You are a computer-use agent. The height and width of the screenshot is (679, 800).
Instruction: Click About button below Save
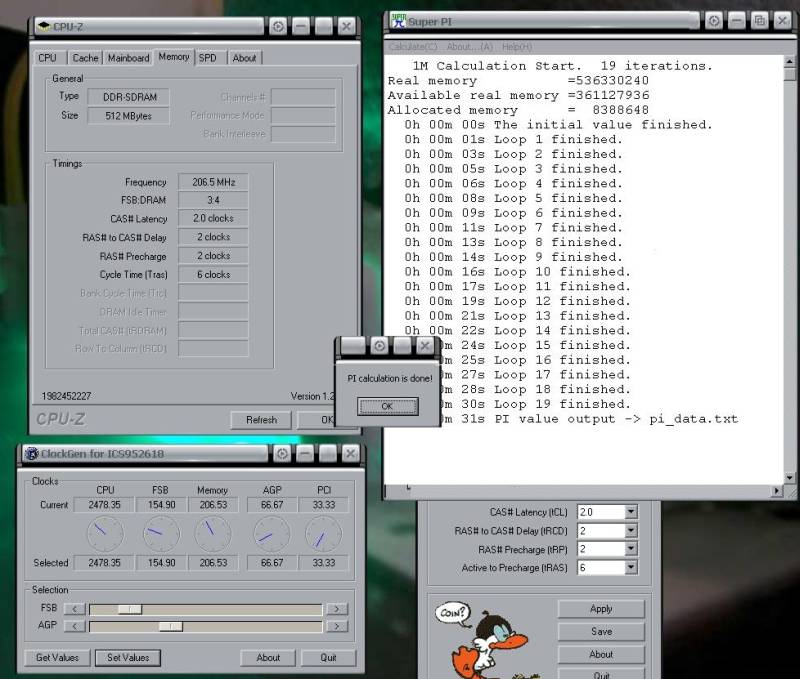[601, 654]
